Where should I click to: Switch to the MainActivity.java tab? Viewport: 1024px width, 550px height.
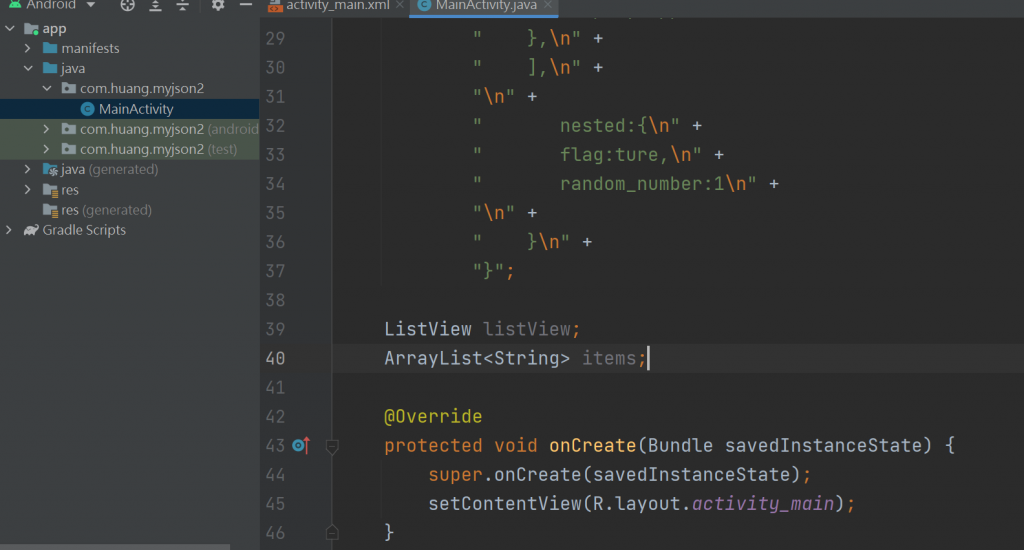click(x=486, y=5)
